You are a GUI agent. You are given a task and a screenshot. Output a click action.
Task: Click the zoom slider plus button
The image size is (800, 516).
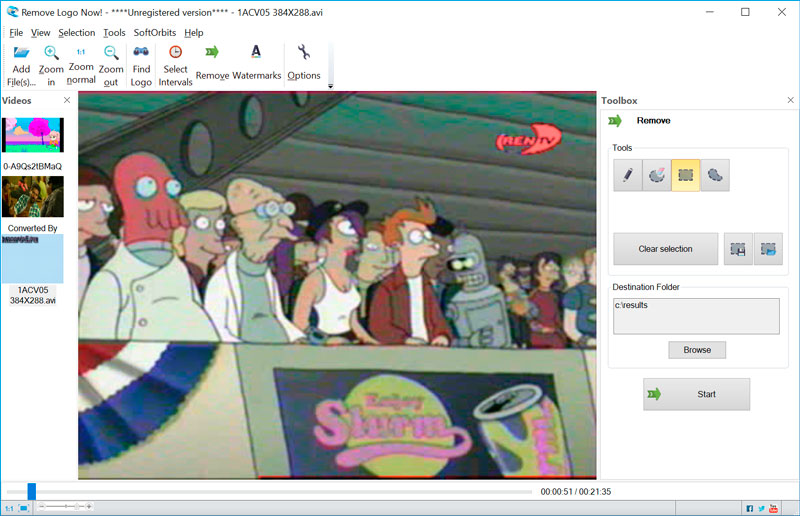tap(89, 507)
